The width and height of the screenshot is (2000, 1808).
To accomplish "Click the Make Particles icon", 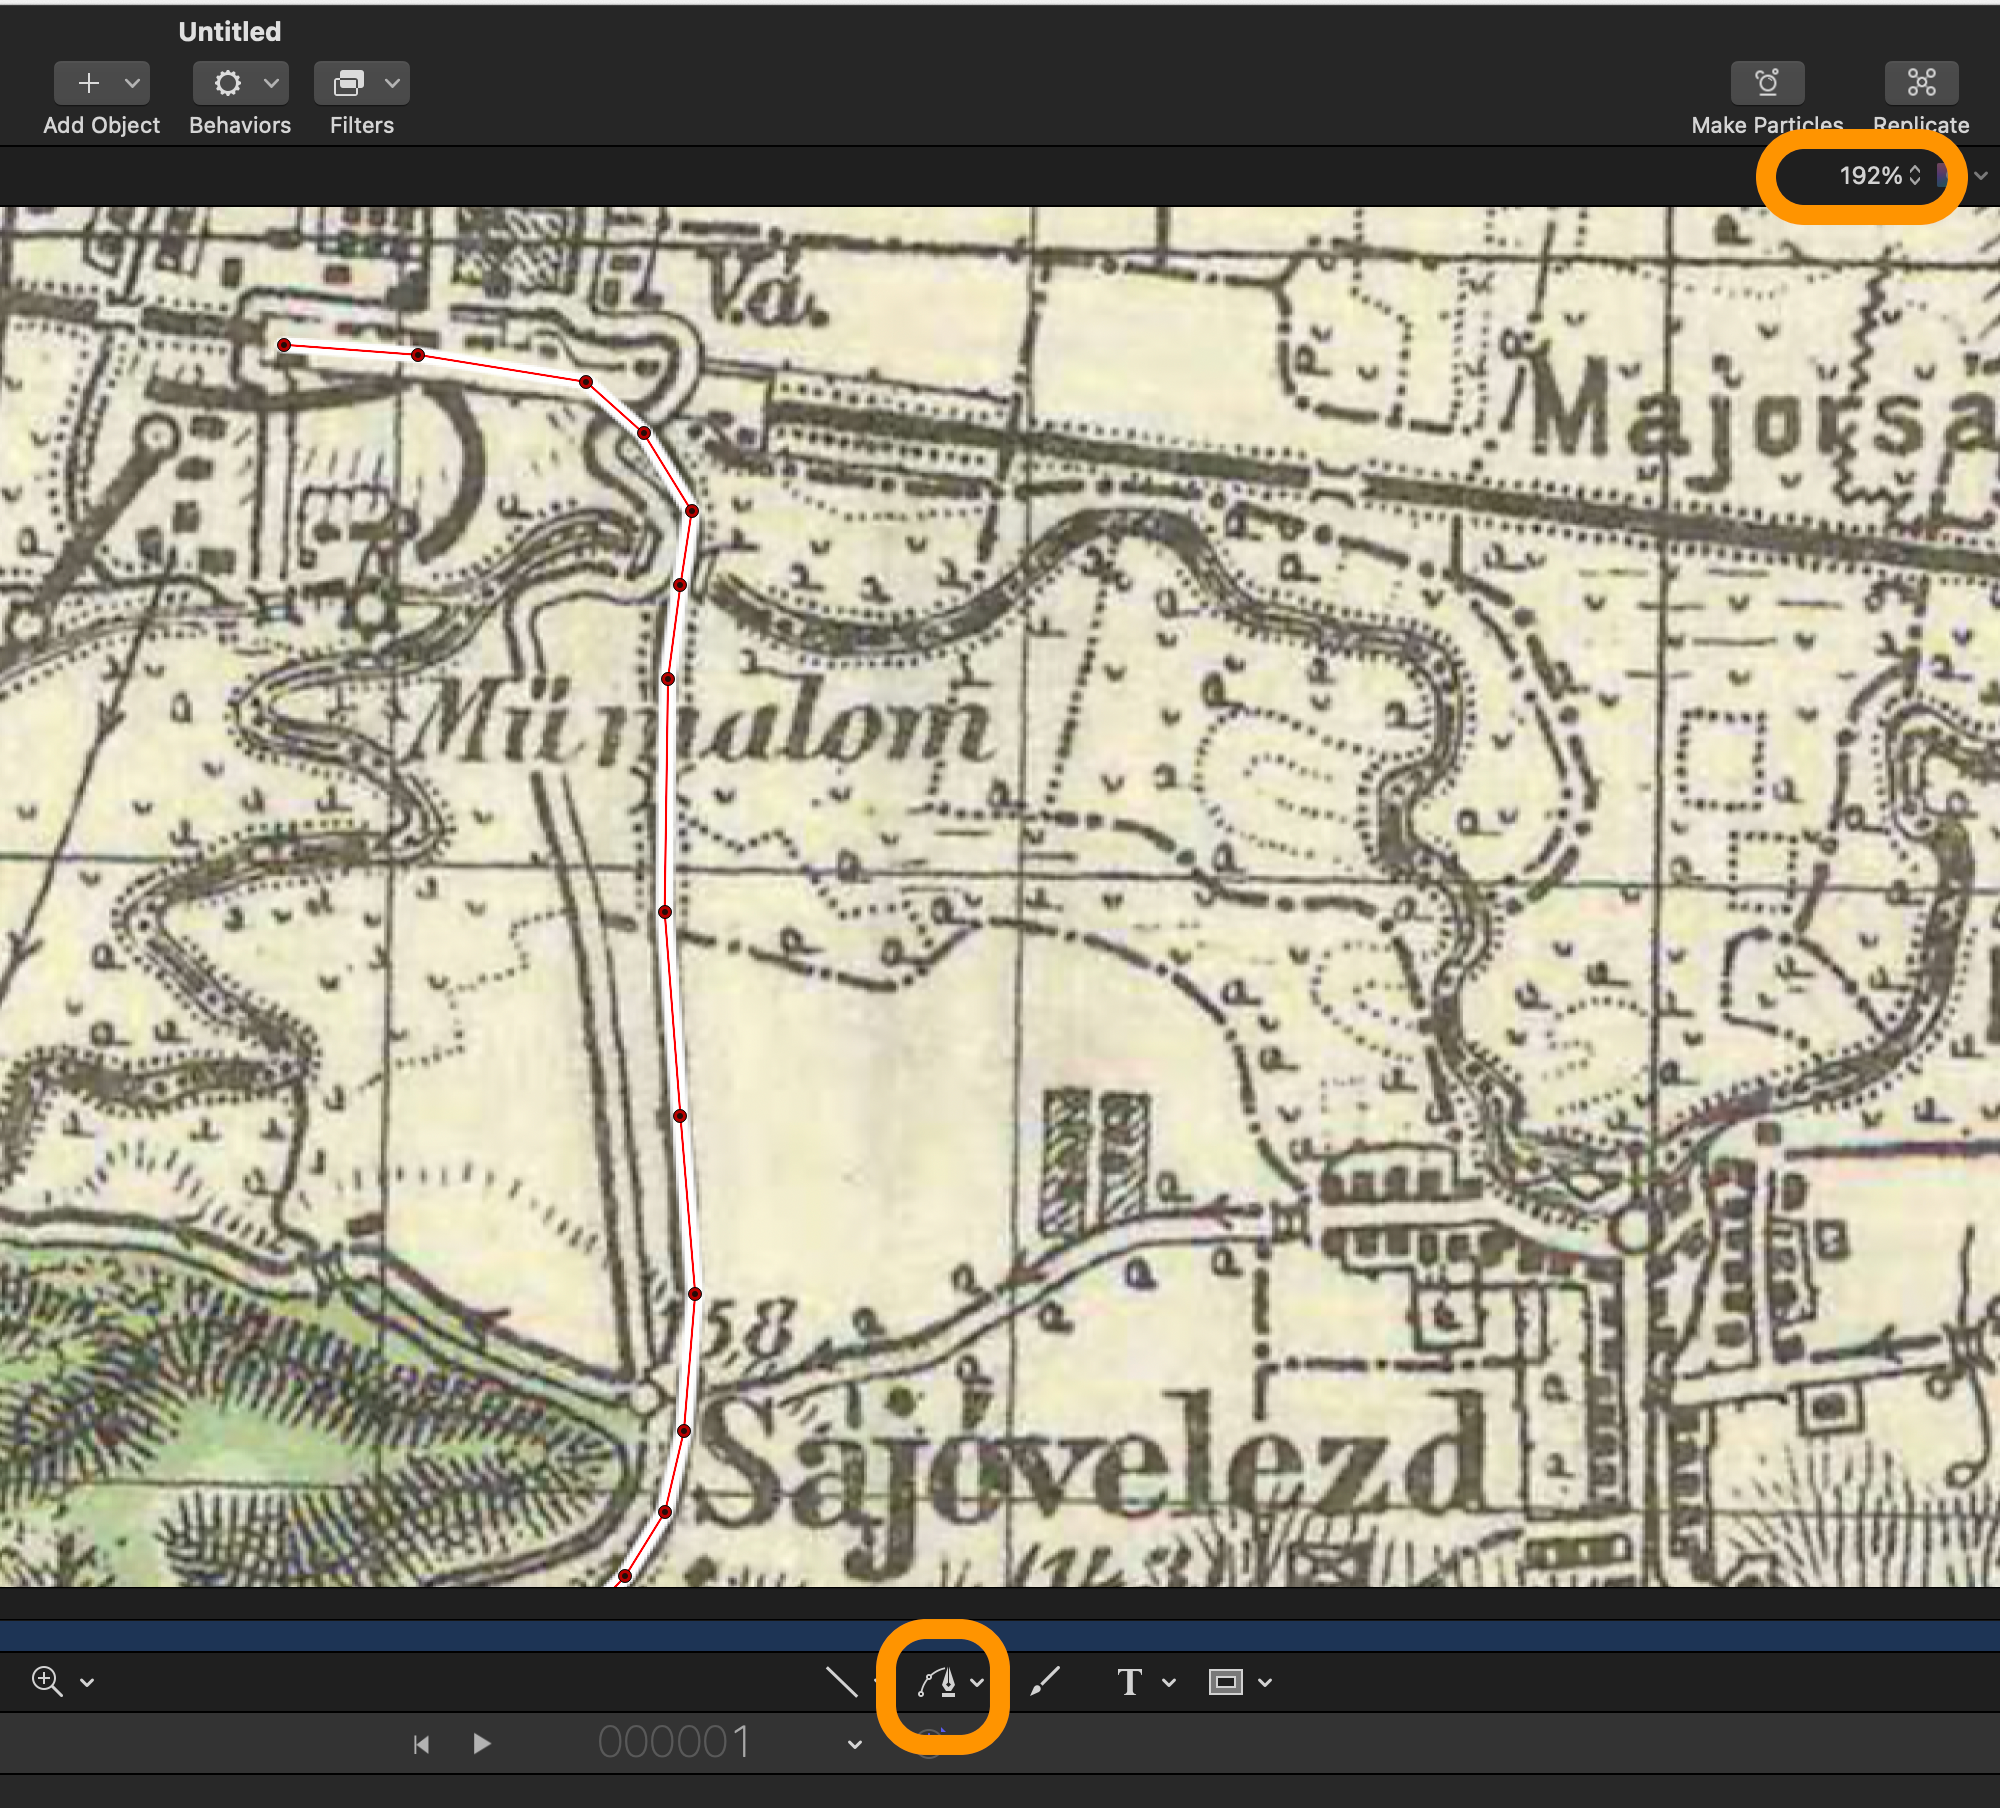I will (1767, 83).
